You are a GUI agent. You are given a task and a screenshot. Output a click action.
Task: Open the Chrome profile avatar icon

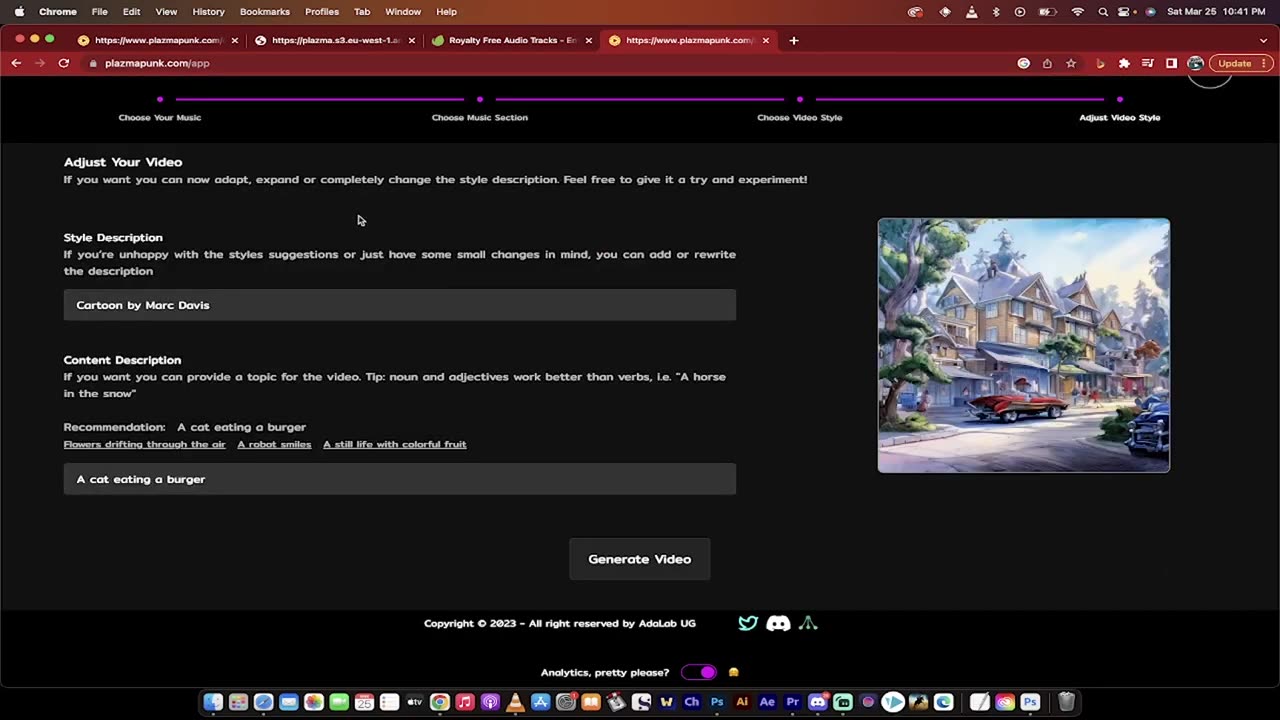[1195, 63]
